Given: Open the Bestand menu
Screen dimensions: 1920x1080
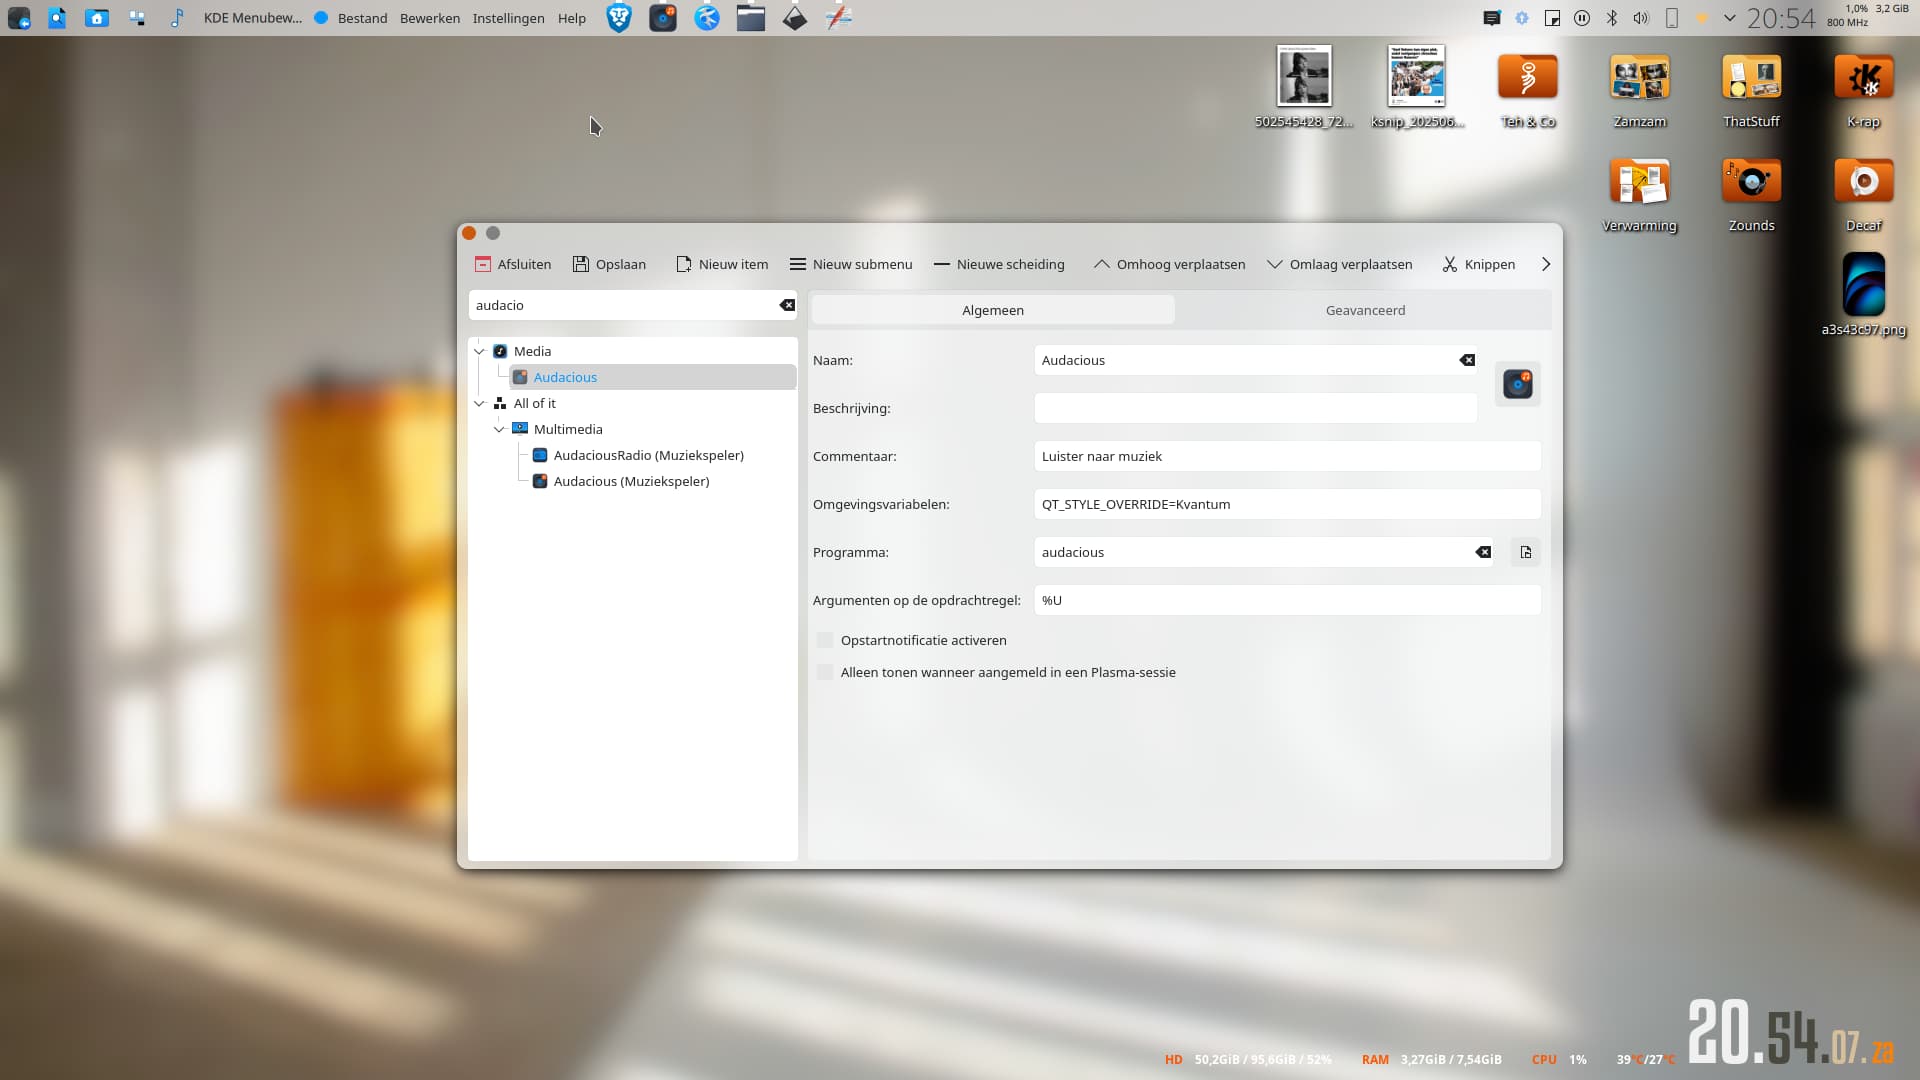Looking at the screenshot, I should click(x=362, y=18).
